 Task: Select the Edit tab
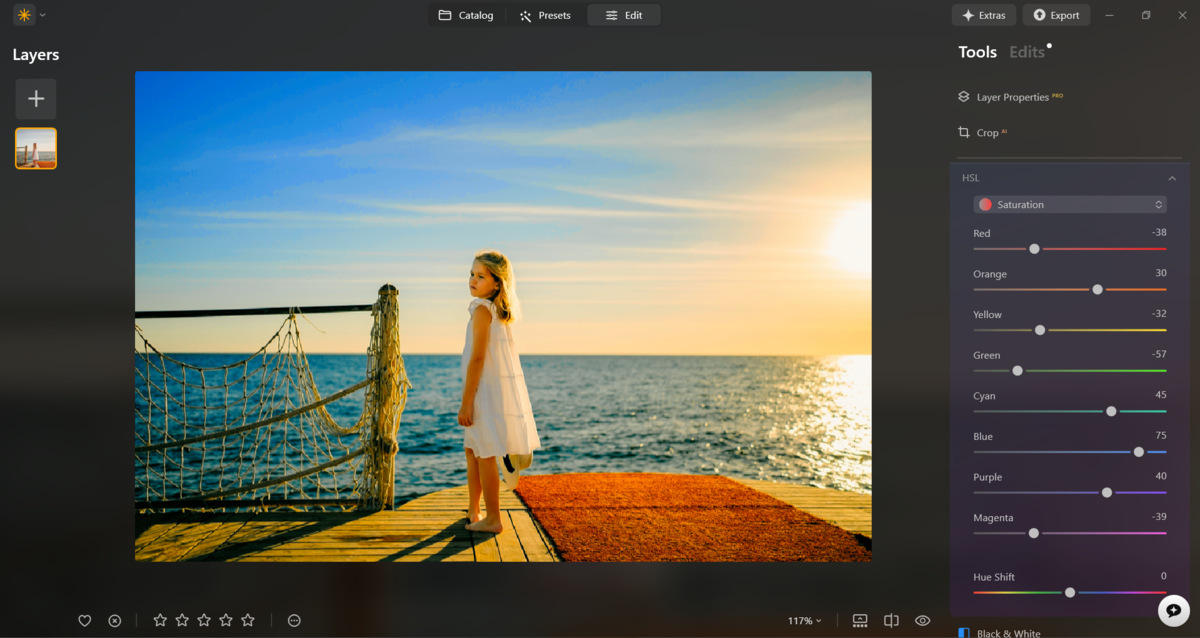tap(624, 15)
